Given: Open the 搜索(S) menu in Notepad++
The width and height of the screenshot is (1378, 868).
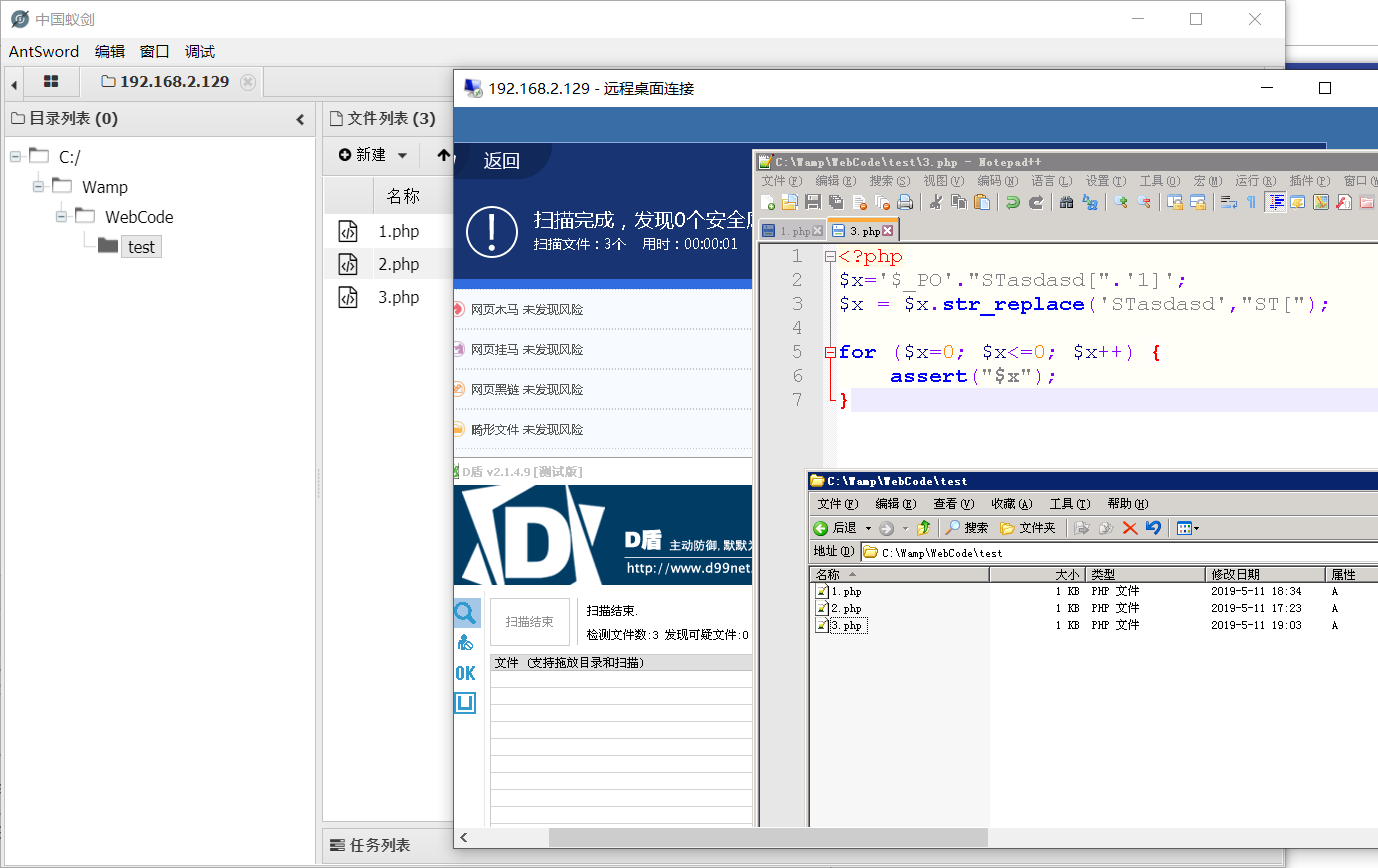Looking at the screenshot, I should tap(889, 181).
